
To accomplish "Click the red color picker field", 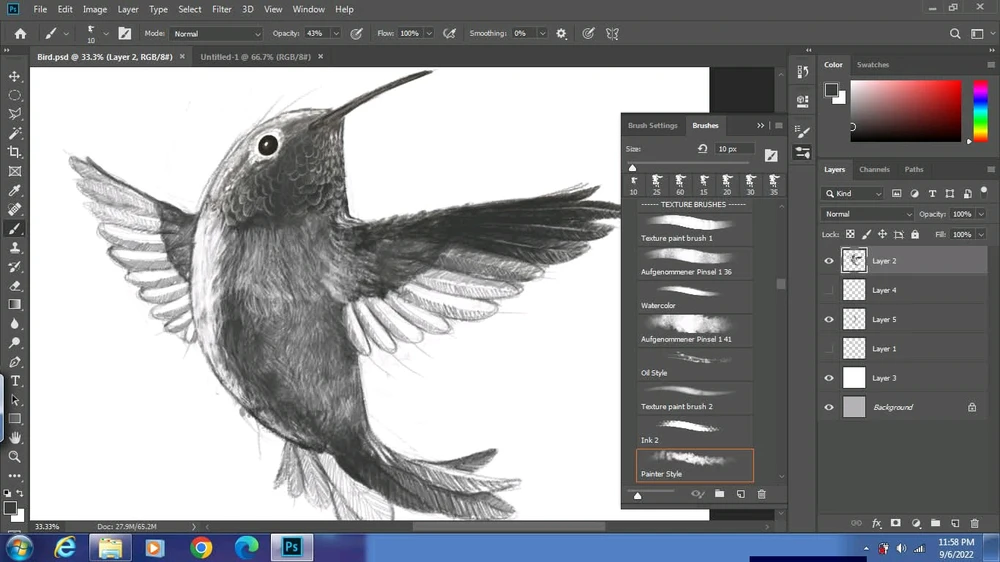I will pyautogui.click(x=905, y=110).
